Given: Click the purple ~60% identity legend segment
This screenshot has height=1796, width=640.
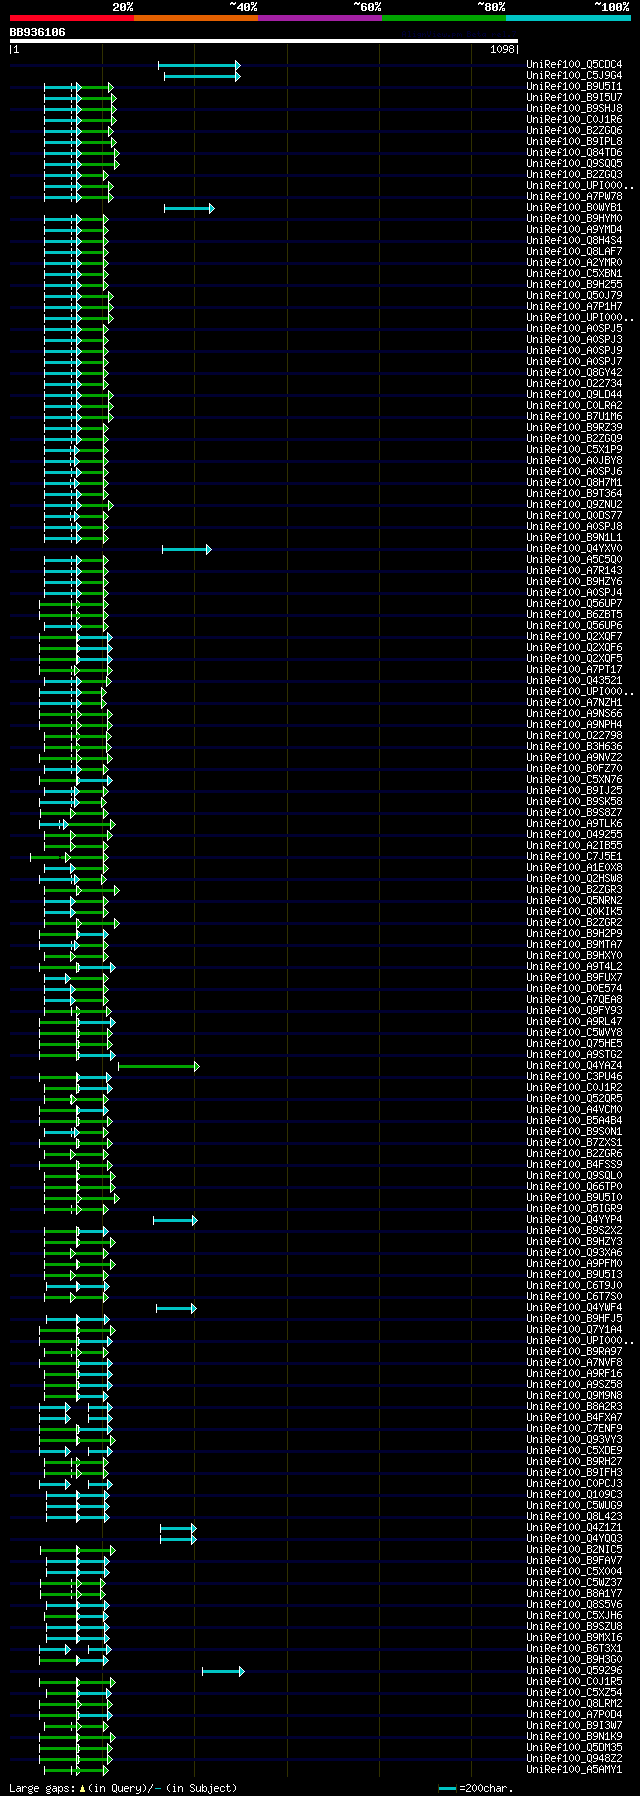Looking at the screenshot, I should pos(319,18).
